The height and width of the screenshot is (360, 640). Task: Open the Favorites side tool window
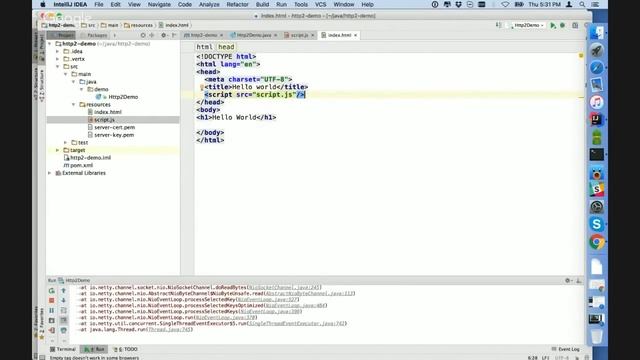click(x=41, y=323)
